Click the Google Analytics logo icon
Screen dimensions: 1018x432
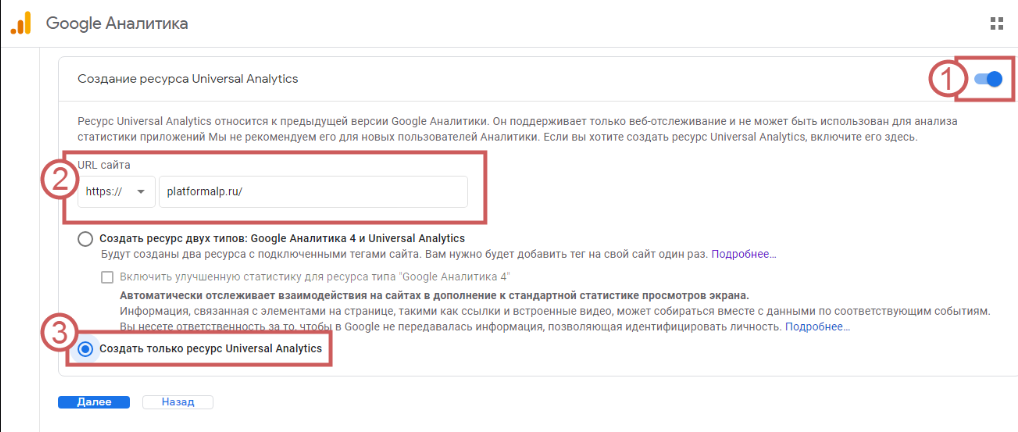20,22
